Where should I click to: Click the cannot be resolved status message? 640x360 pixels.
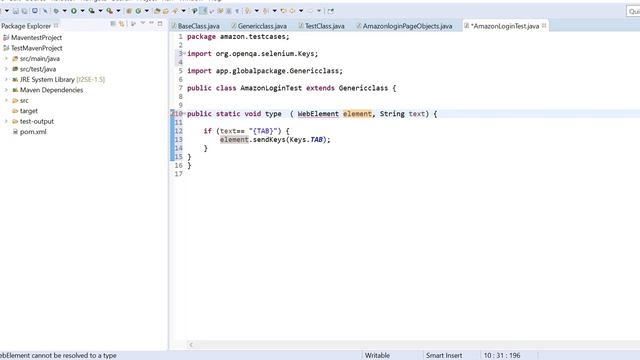pos(58,356)
